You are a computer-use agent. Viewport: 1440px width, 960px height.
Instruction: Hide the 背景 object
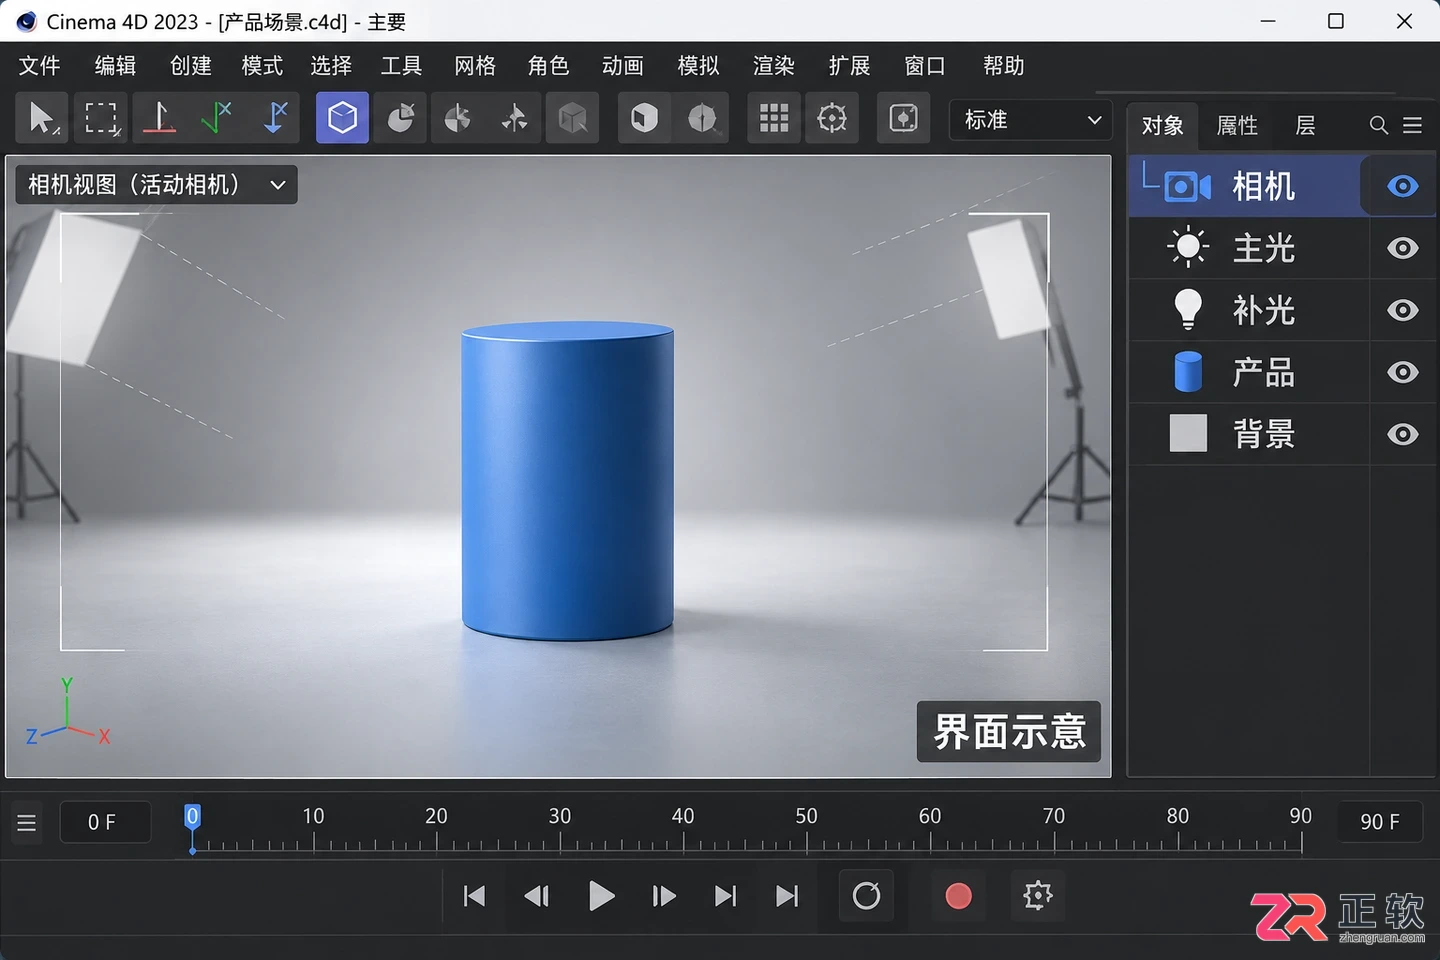(x=1402, y=434)
